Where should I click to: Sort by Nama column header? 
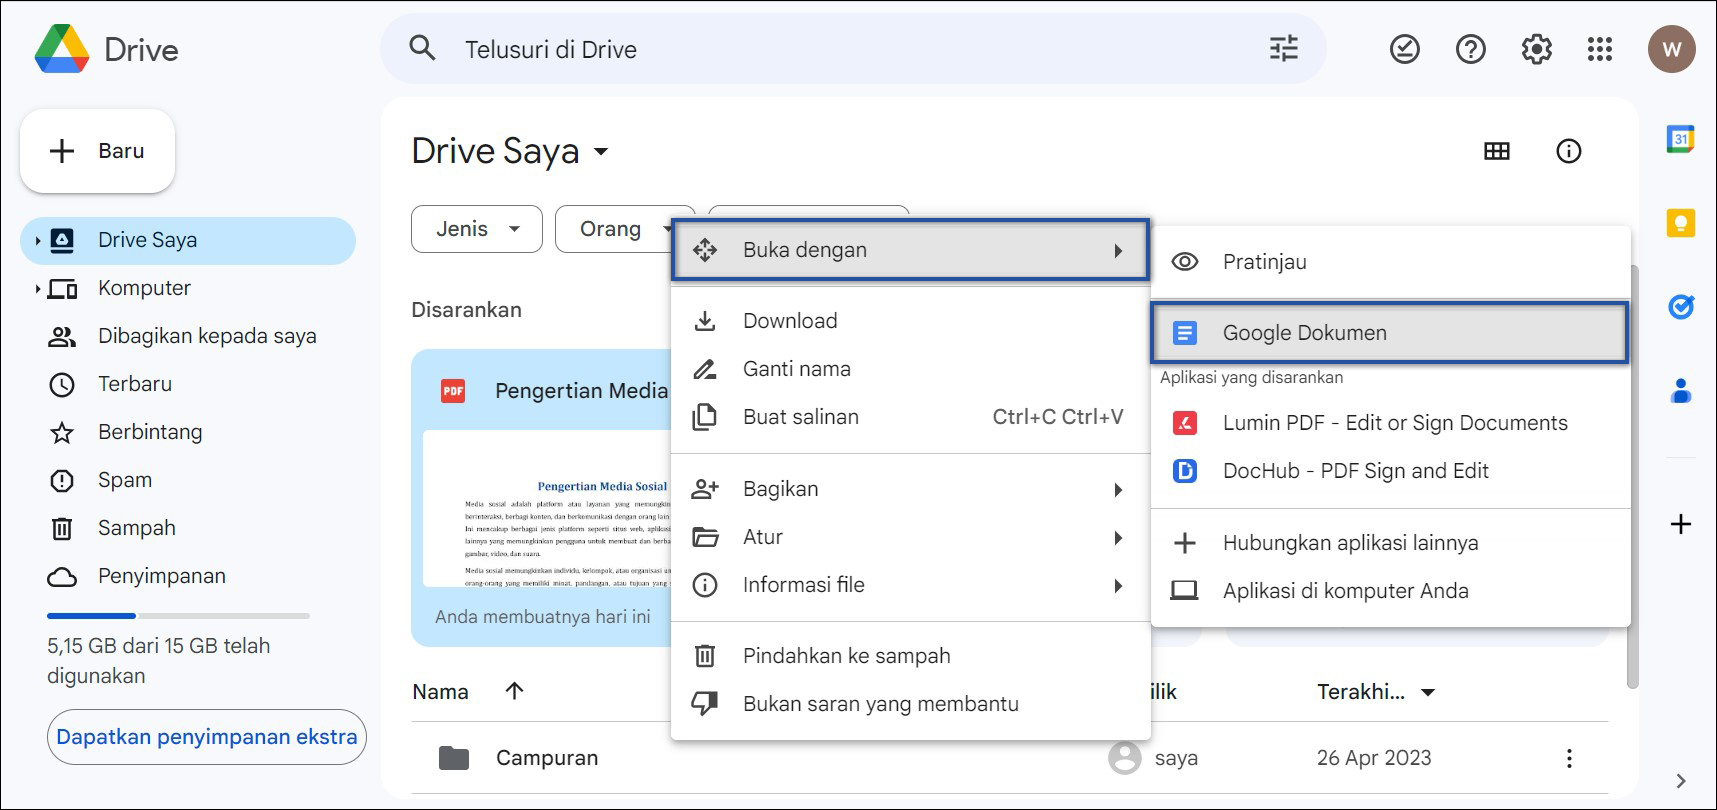point(440,692)
